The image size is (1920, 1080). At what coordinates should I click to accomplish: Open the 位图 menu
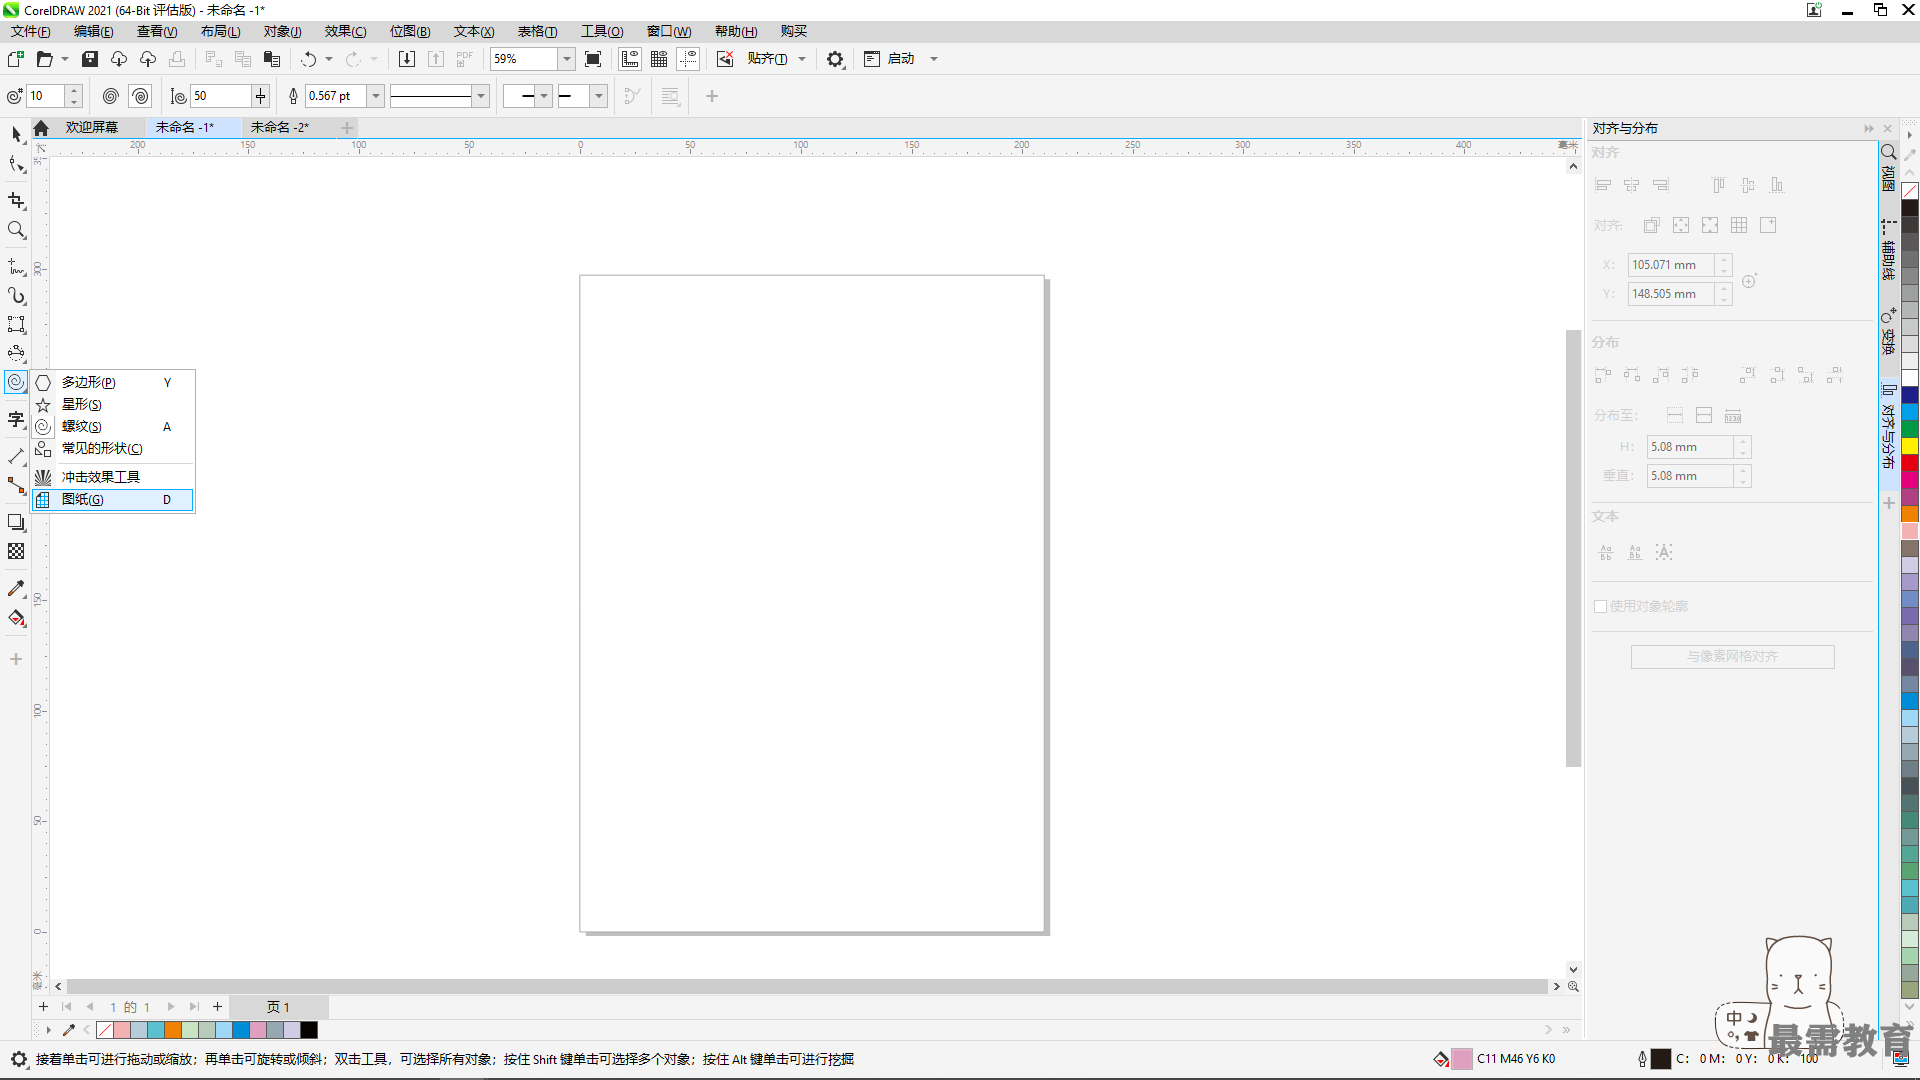(410, 31)
